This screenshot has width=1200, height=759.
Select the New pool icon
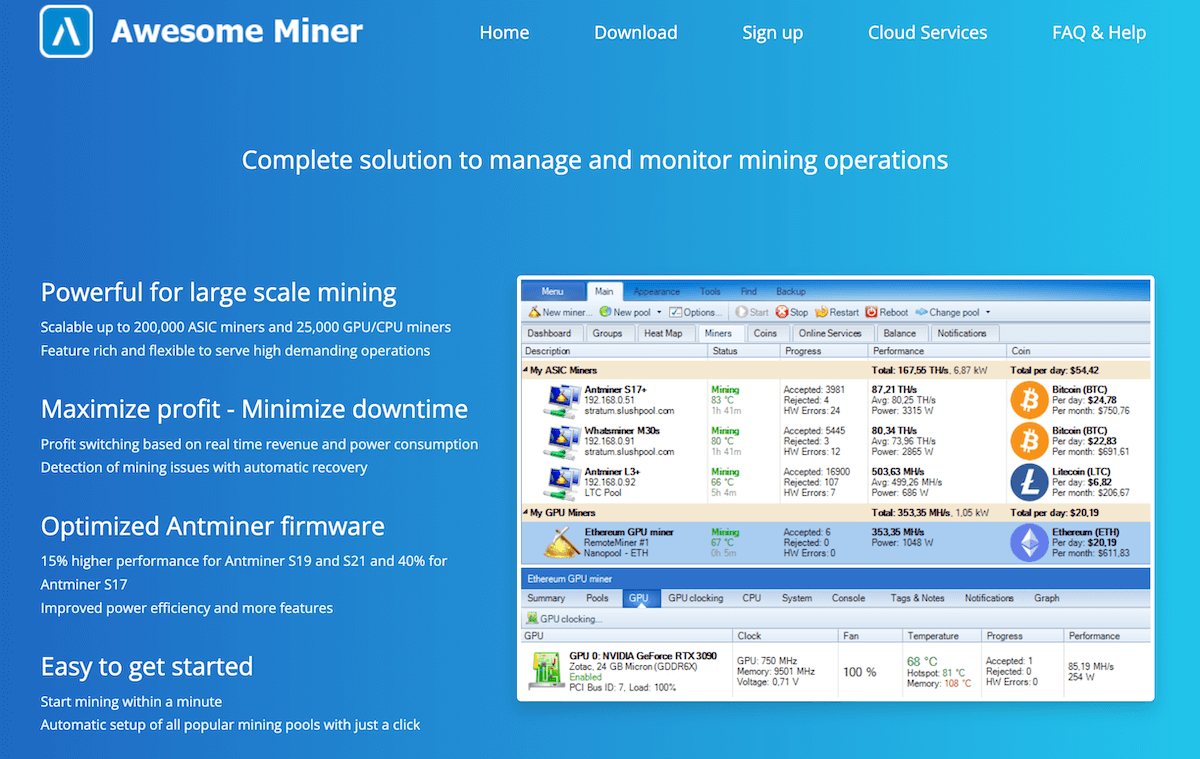(x=604, y=311)
